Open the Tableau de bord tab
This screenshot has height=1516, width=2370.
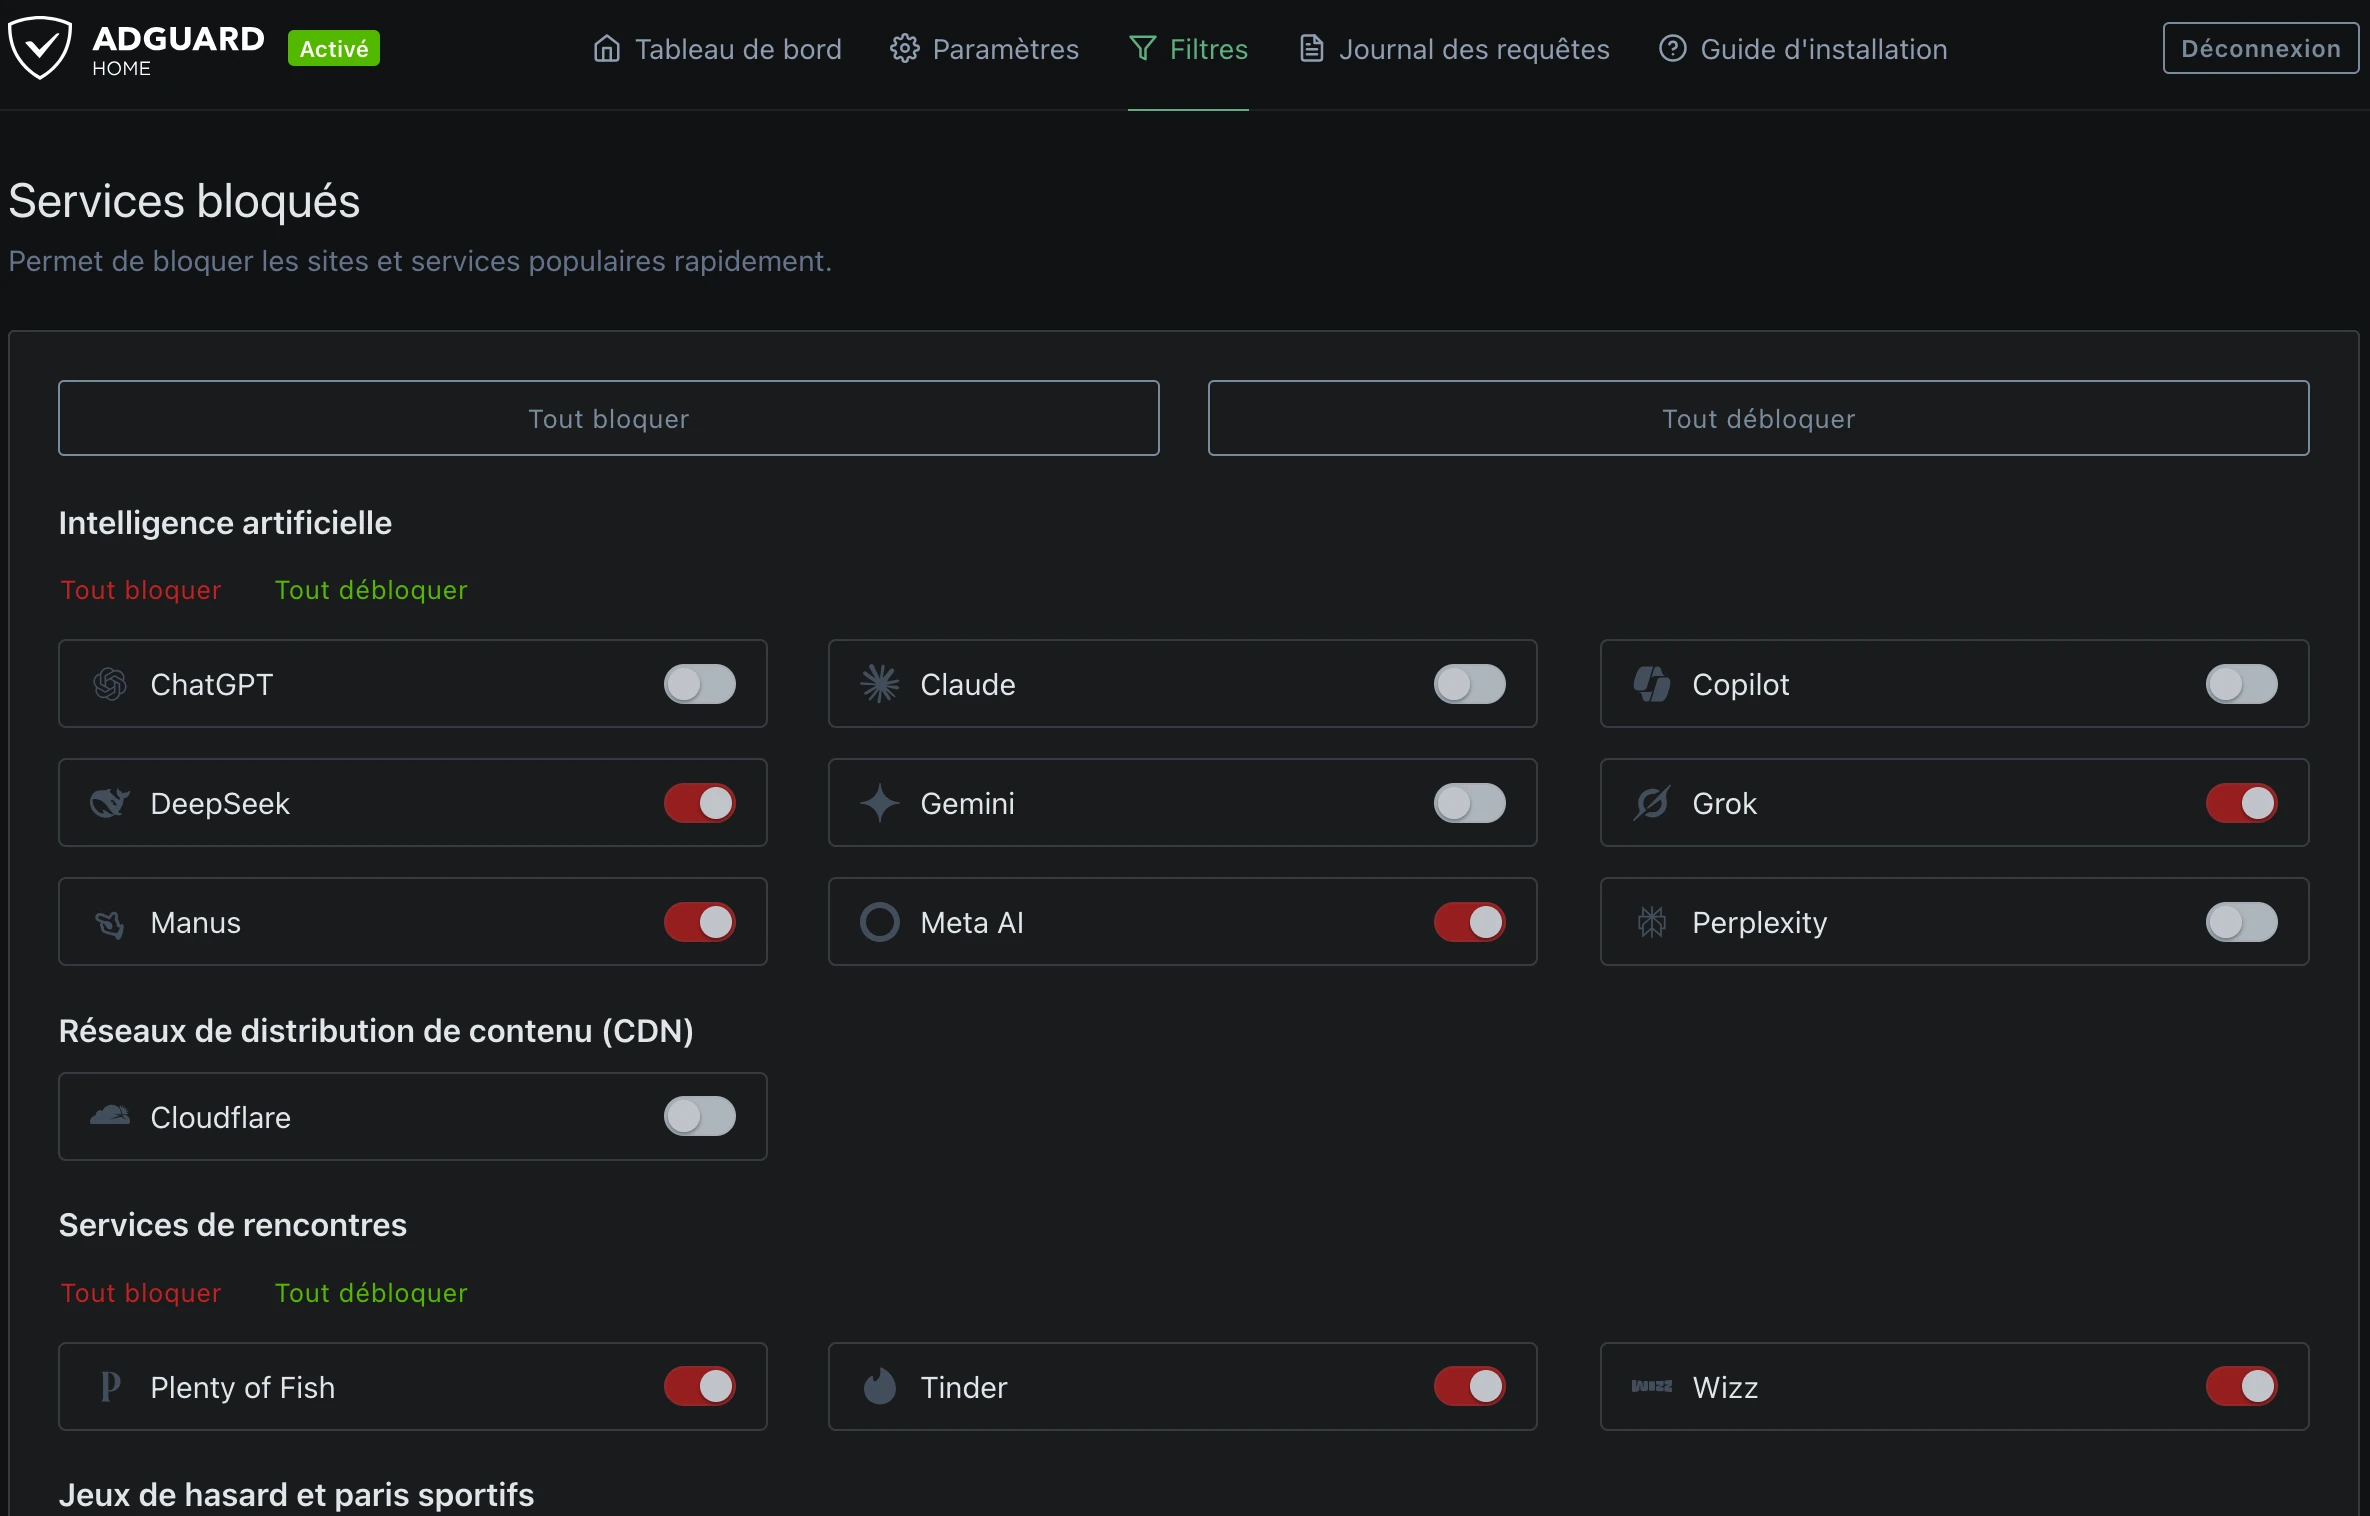click(x=718, y=49)
